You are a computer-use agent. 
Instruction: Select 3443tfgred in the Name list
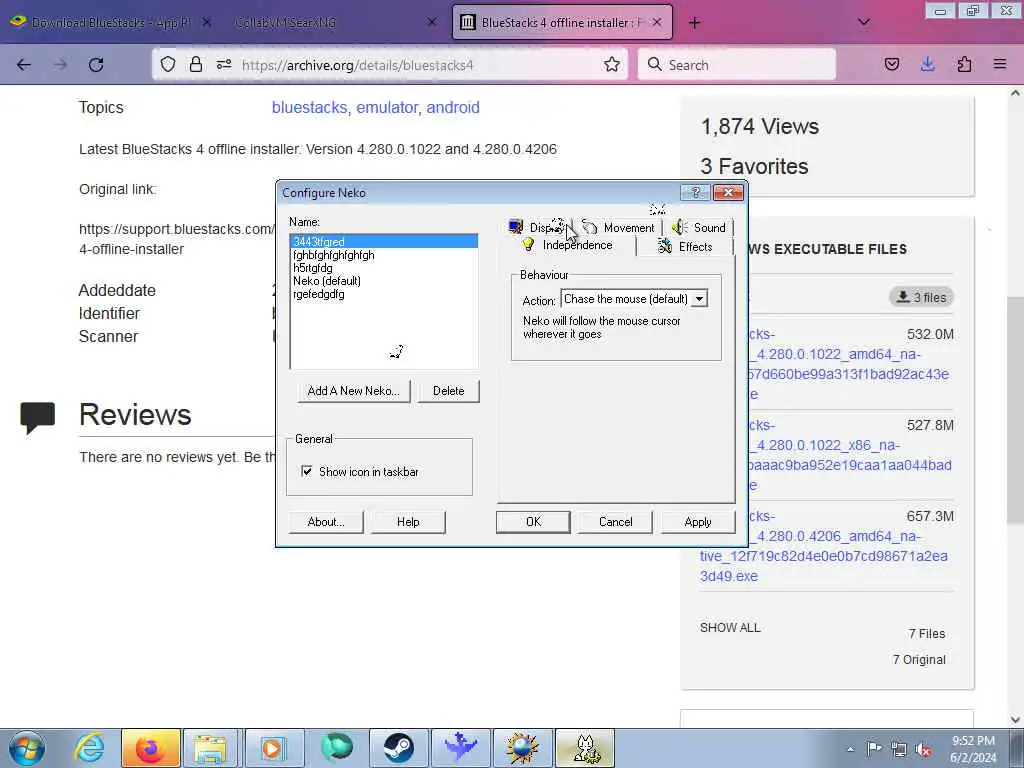pyautogui.click(x=384, y=242)
